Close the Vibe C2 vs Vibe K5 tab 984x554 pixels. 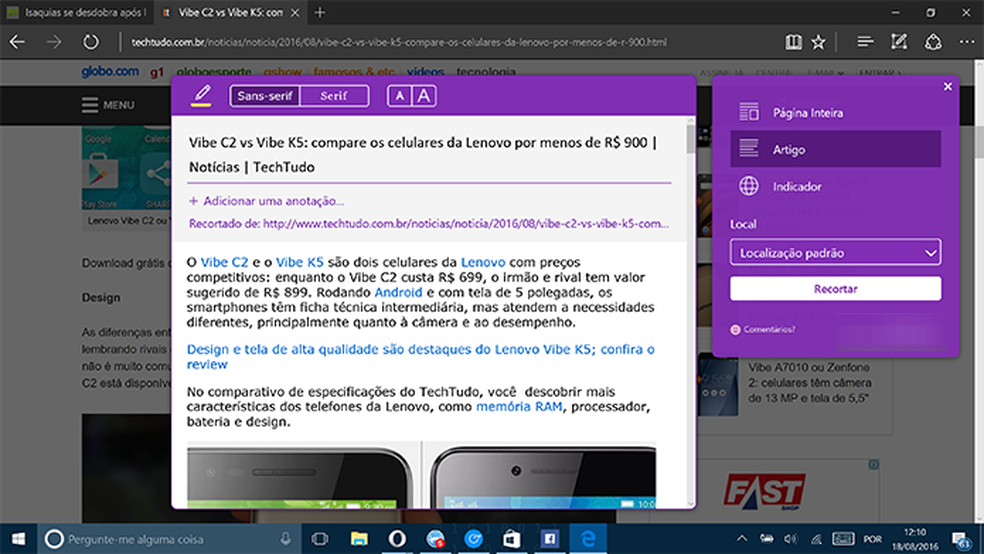(x=295, y=13)
